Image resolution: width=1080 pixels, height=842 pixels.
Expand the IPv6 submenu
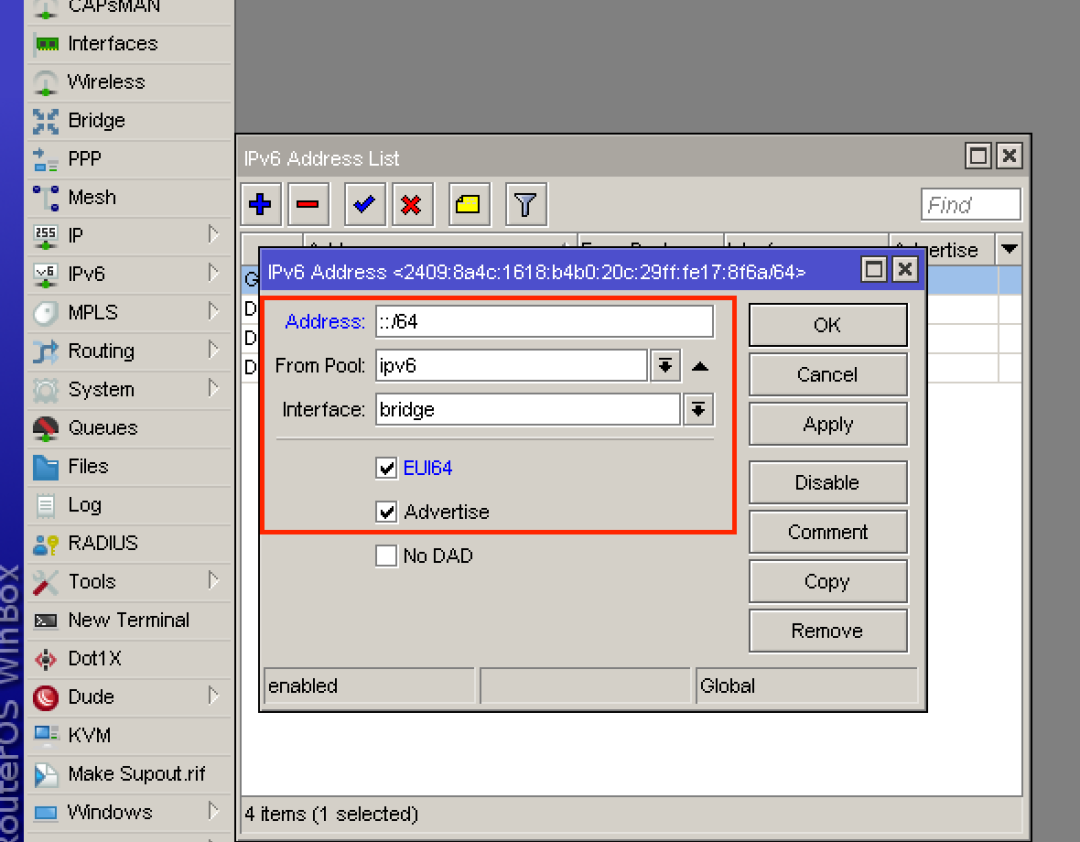(x=214, y=274)
